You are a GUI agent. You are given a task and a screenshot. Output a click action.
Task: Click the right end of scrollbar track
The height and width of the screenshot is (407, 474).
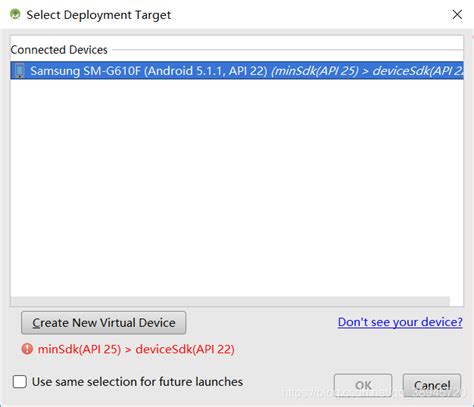(445, 301)
